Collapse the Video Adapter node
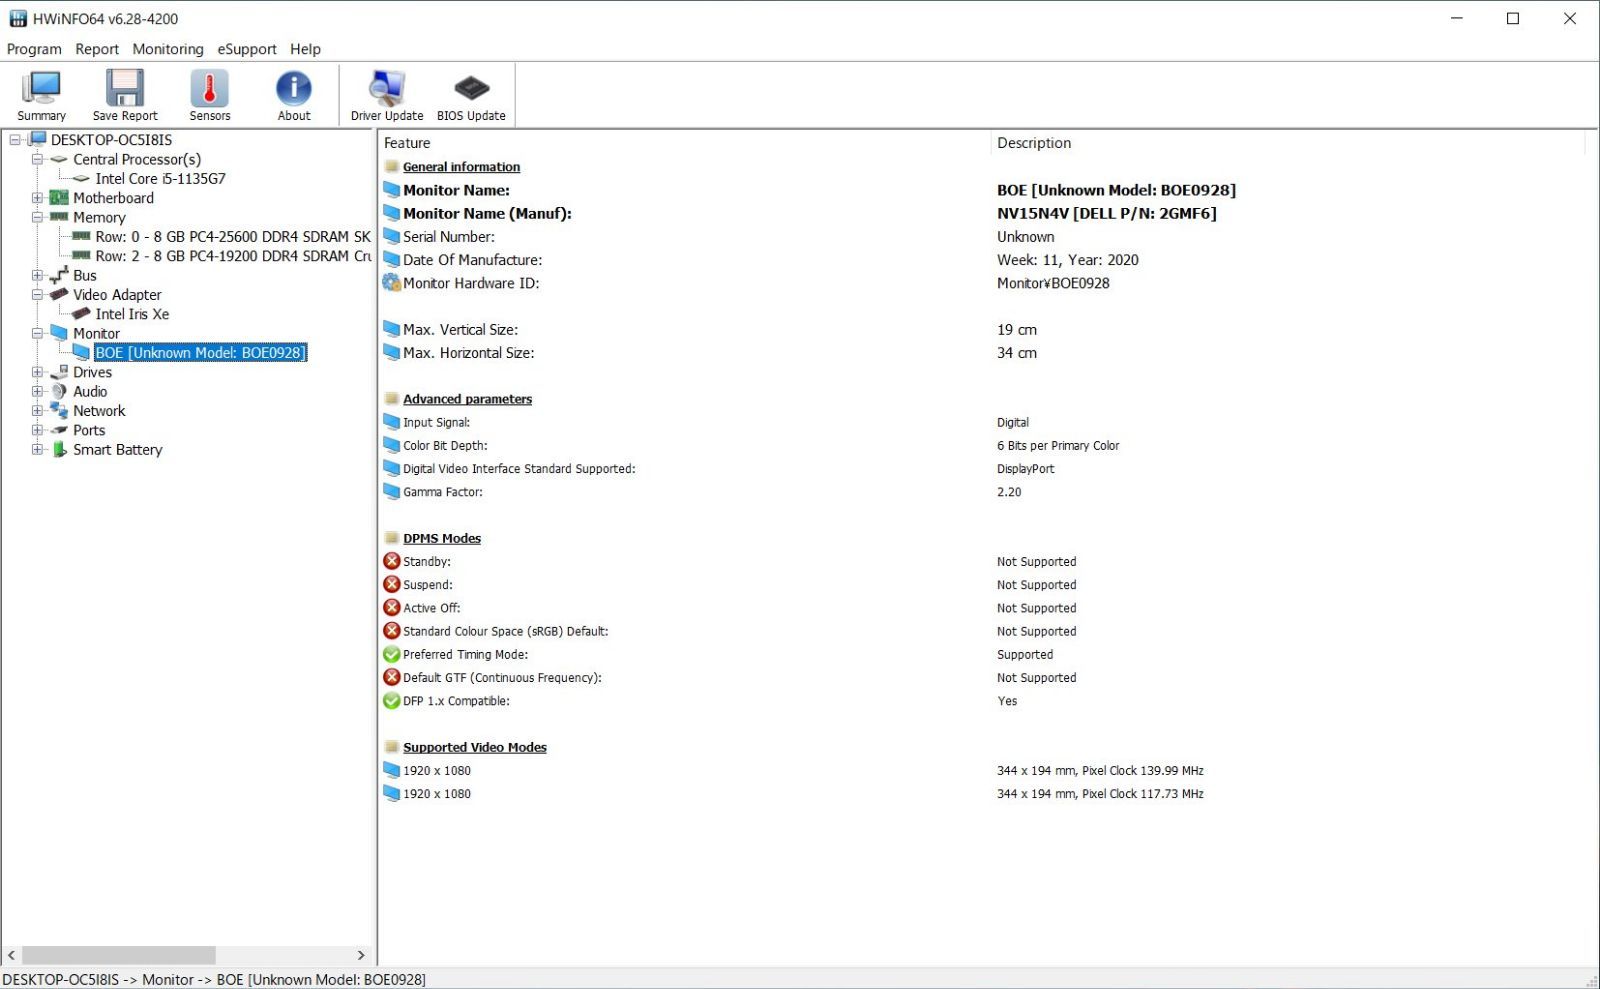Screen dimensions: 1600x989 (x=37, y=295)
